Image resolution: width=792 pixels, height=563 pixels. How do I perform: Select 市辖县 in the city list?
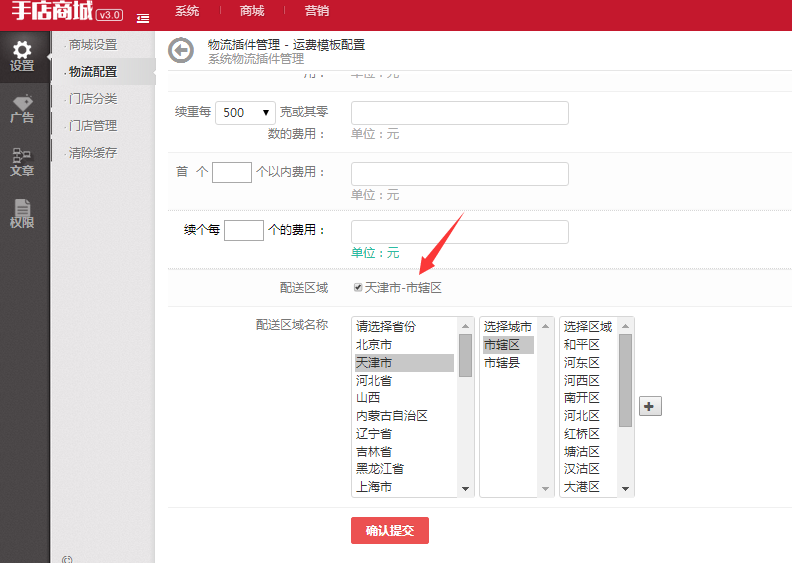click(x=502, y=363)
